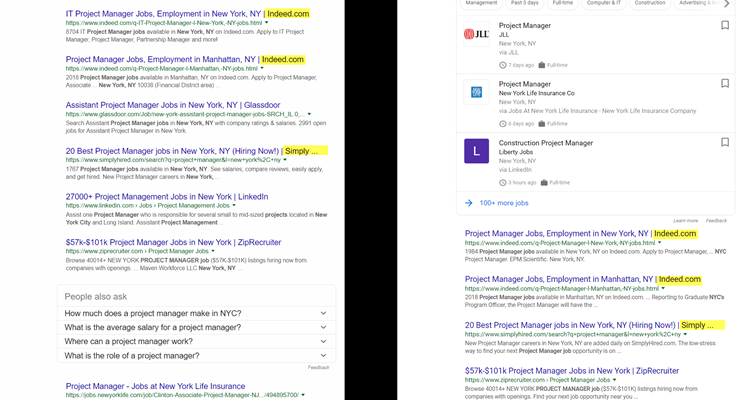The image size is (750, 400).
Task: Bookmark the JLL Project Manager job
Action: coord(725,26)
